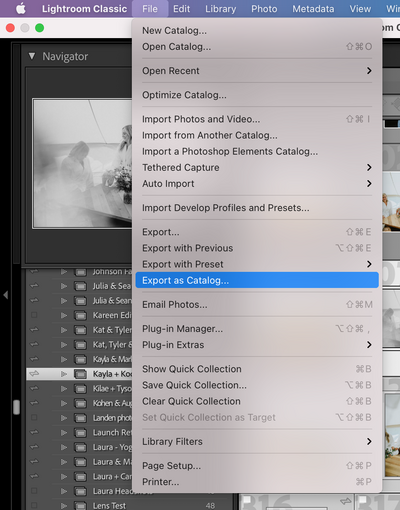This screenshot has width=400, height=510.
Task: Click collection icon for Laura + Car row
Action: pyautogui.click(x=80, y=477)
